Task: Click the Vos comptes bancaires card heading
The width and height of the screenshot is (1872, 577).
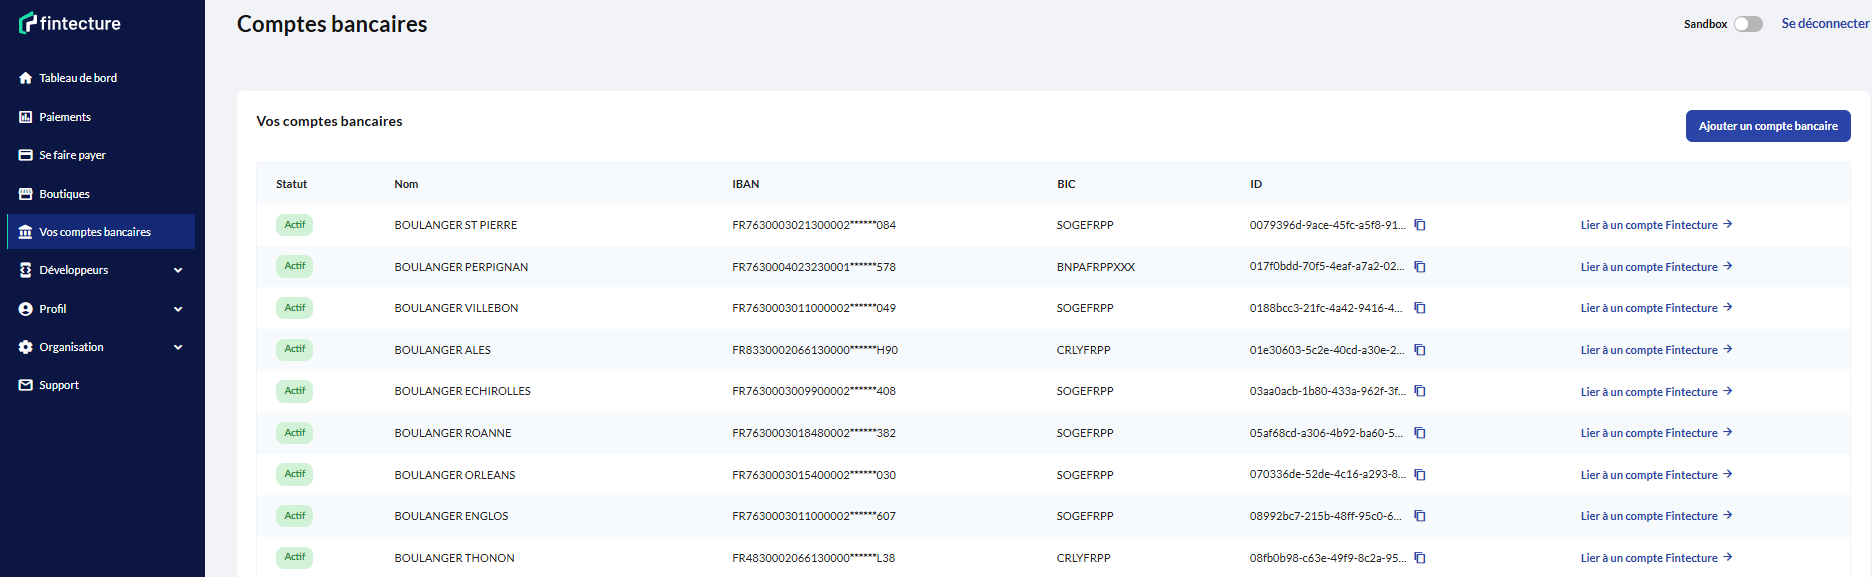Action: pyautogui.click(x=329, y=121)
